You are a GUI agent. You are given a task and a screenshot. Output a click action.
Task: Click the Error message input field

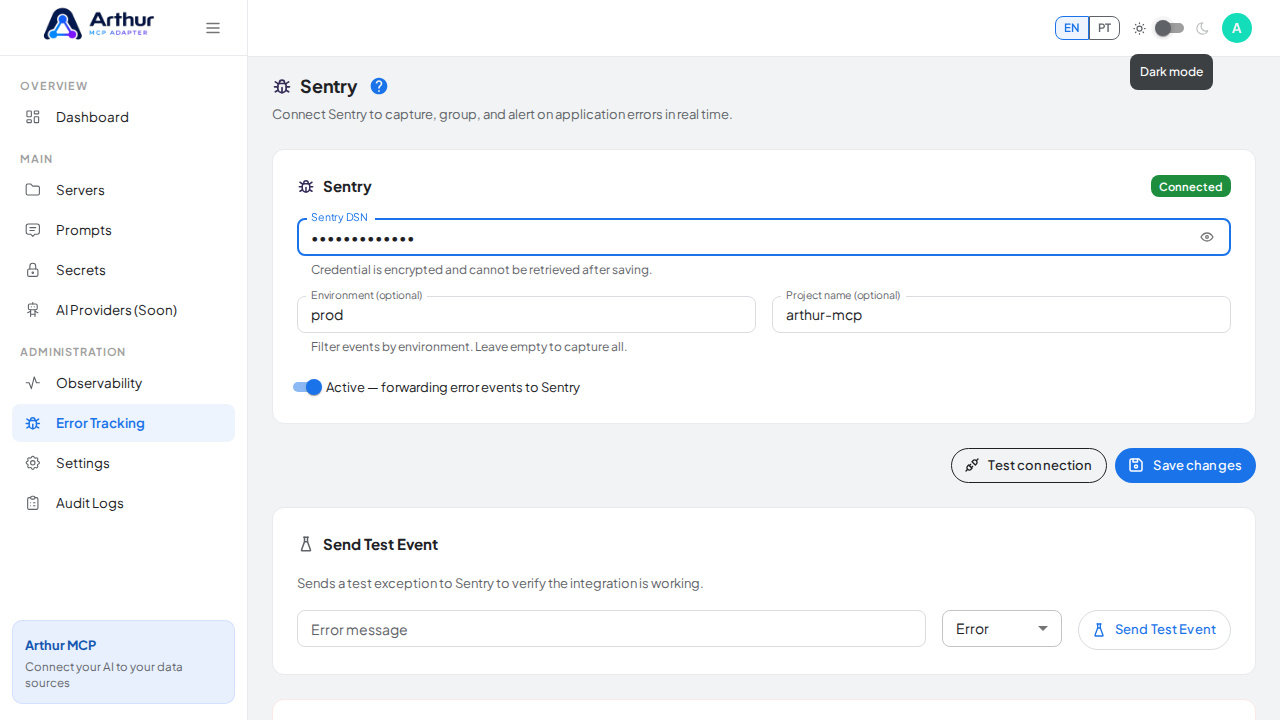611,629
